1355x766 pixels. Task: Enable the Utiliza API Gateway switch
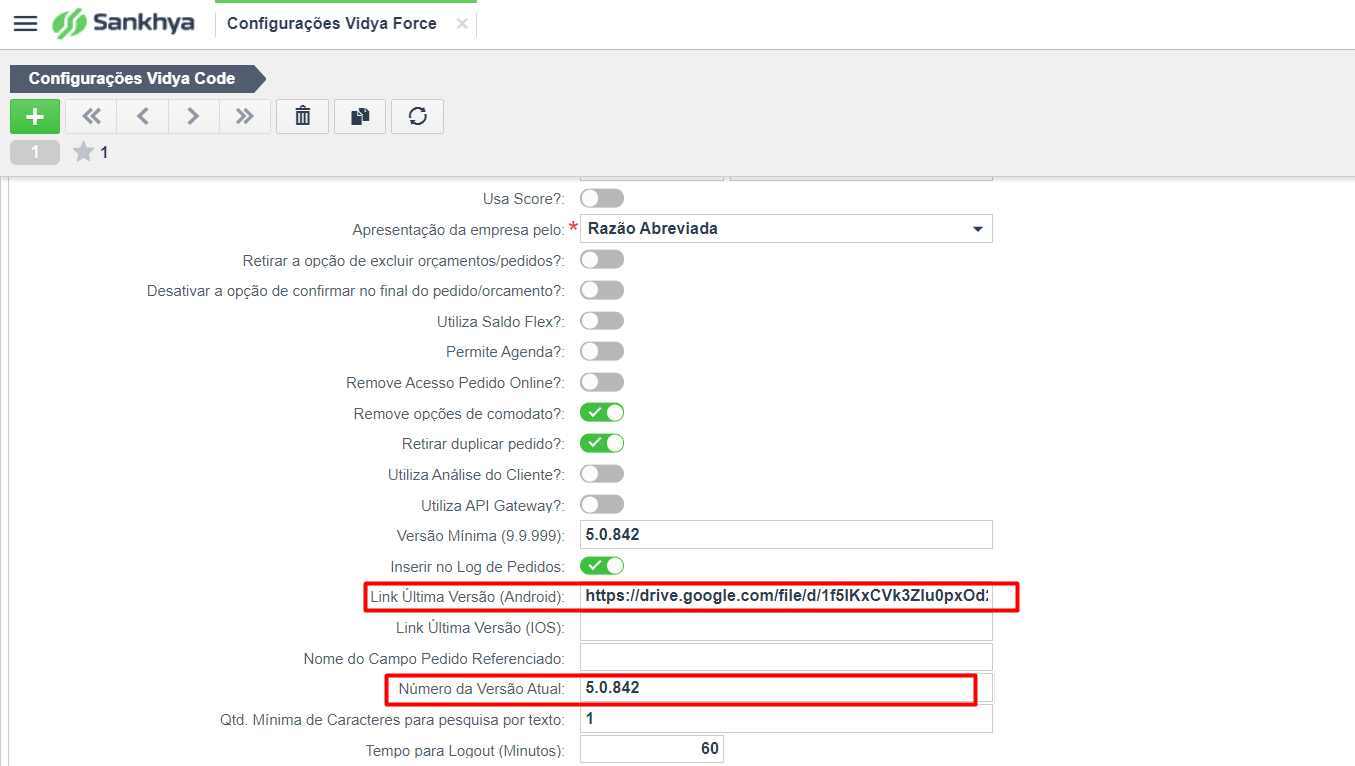tap(602, 505)
